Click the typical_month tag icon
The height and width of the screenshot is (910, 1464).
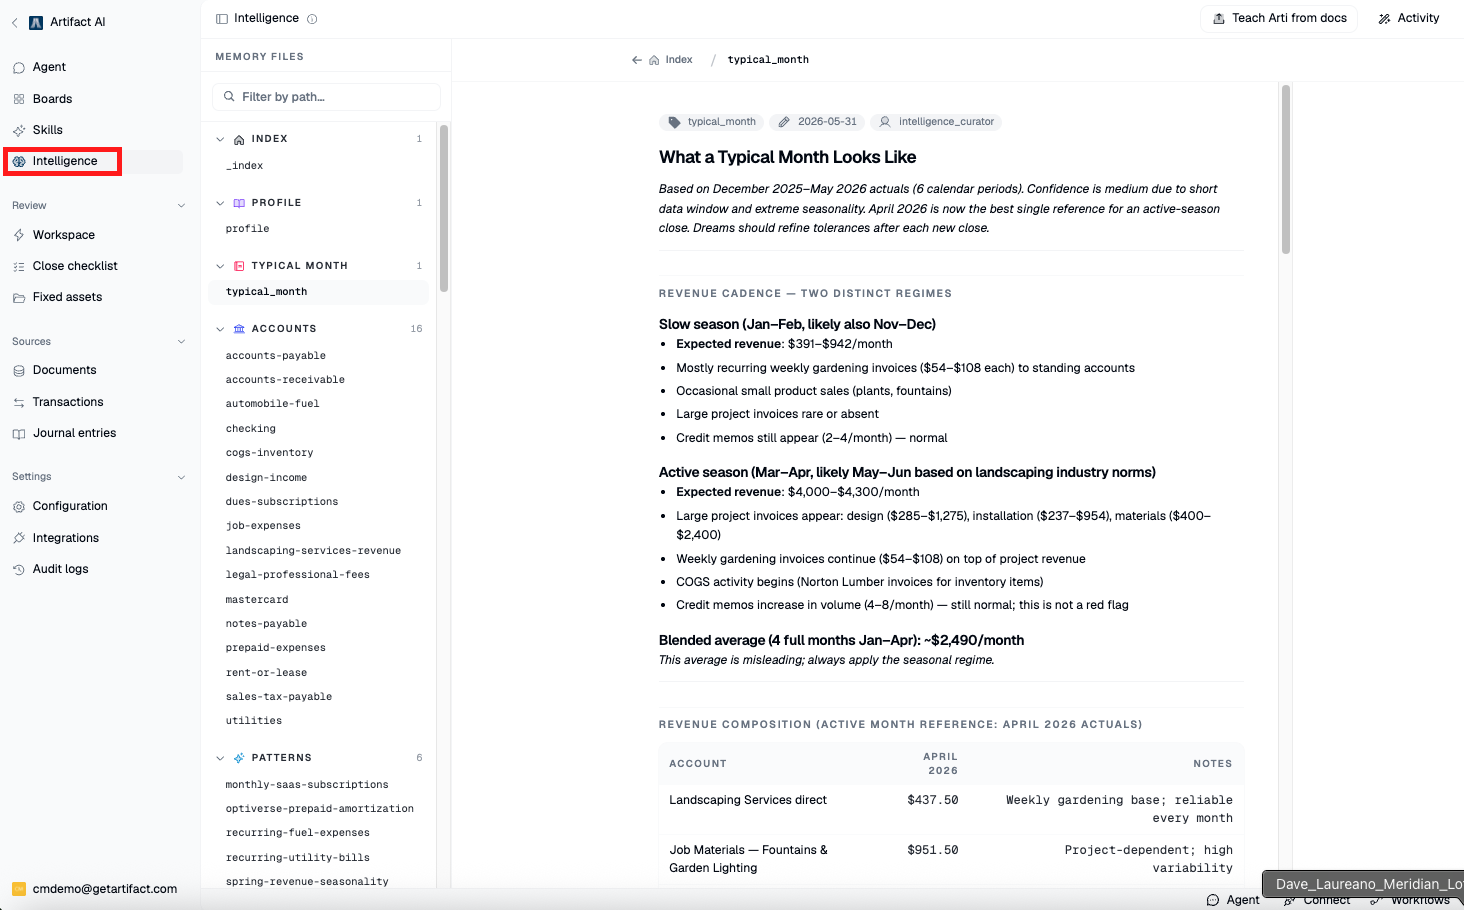675,122
